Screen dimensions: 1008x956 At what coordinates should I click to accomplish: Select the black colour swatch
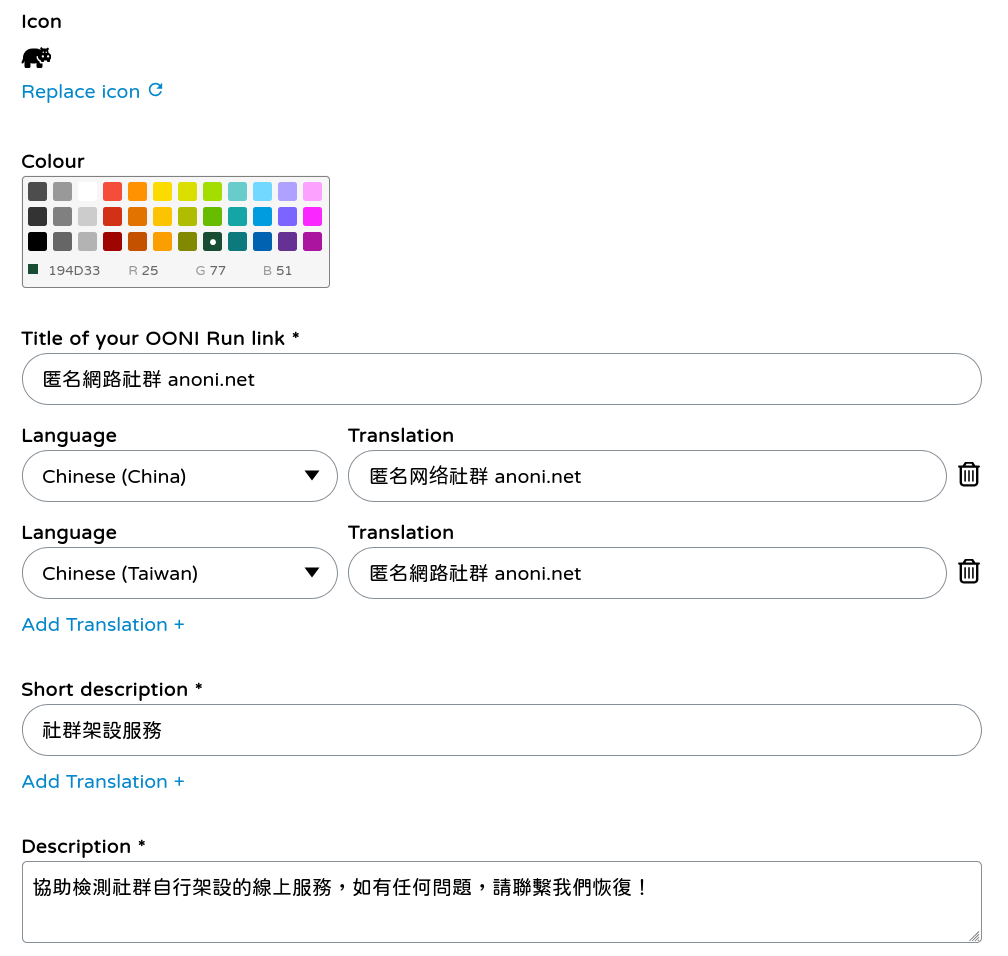click(37, 241)
